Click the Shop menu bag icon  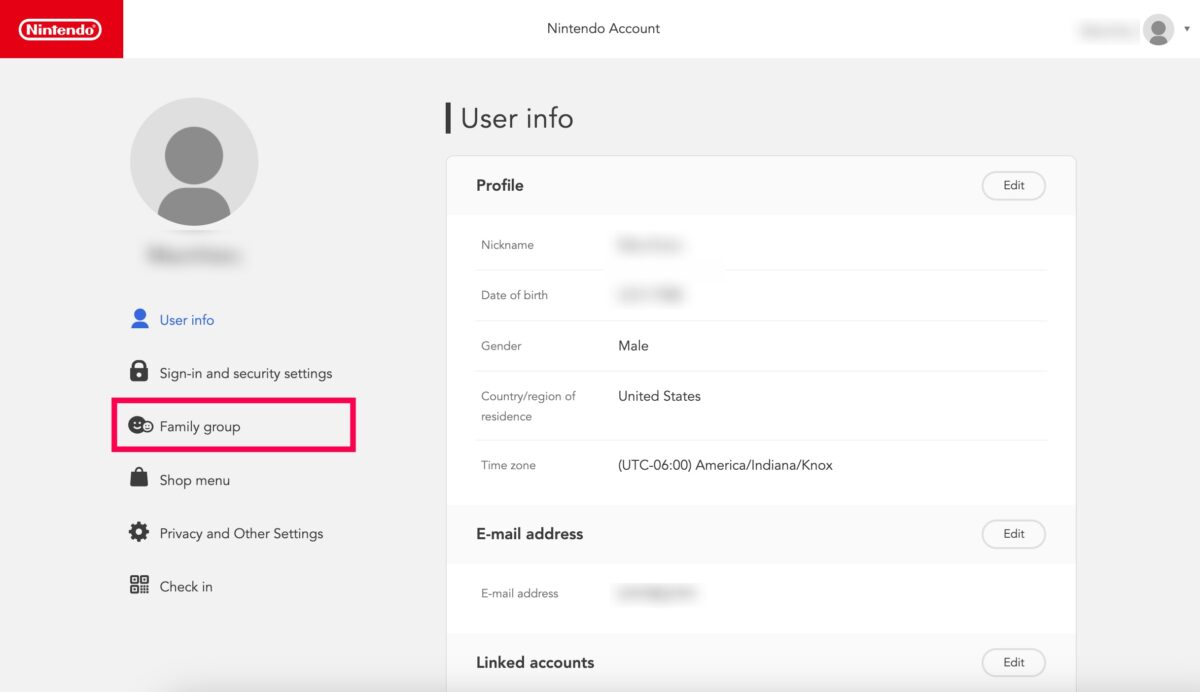139,478
